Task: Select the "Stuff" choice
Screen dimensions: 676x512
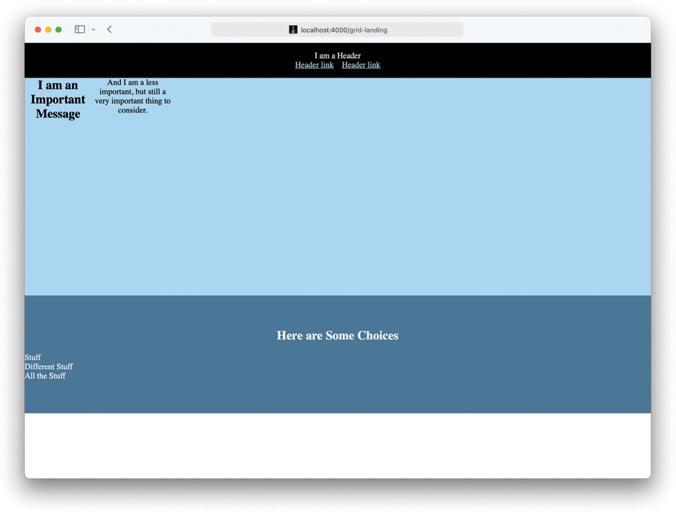Action: coord(33,357)
